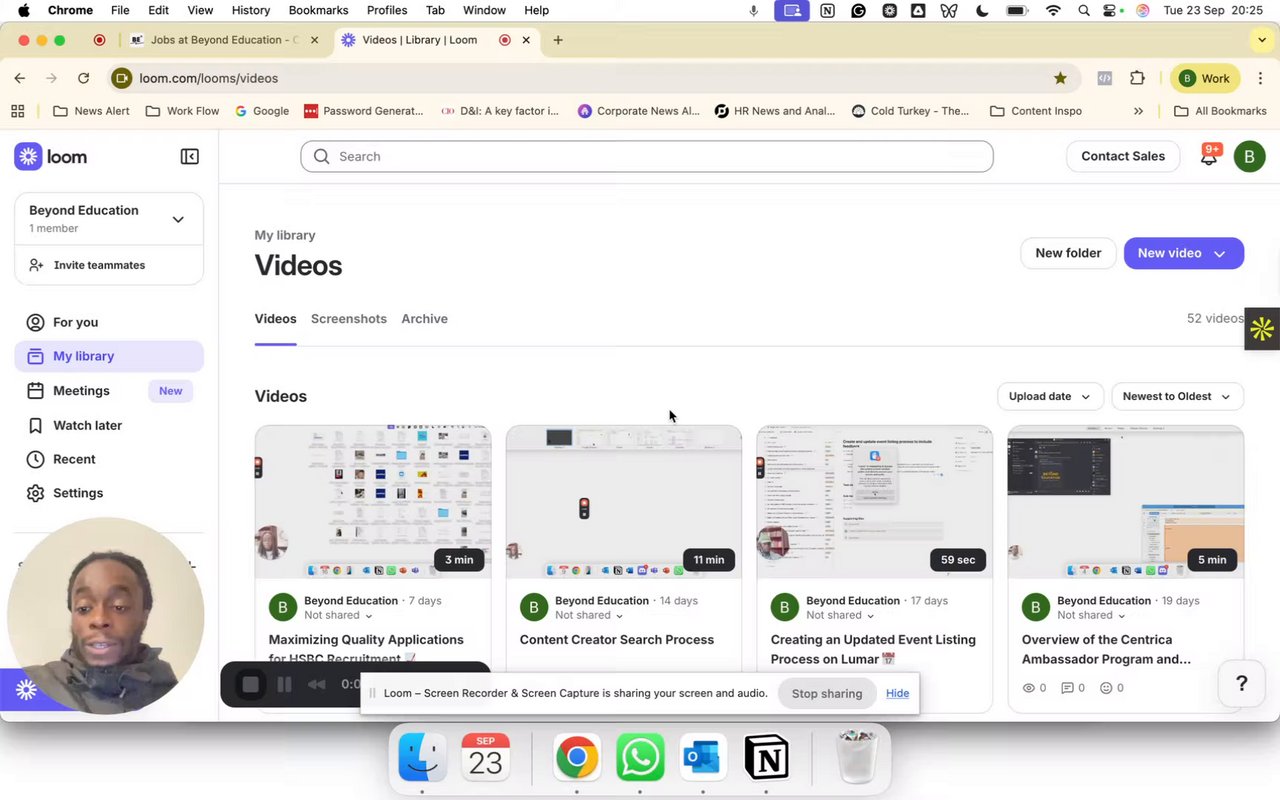Click the Wi-Fi icon in menu bar
1280x800 pixels.
click(x=1053, y=10)
